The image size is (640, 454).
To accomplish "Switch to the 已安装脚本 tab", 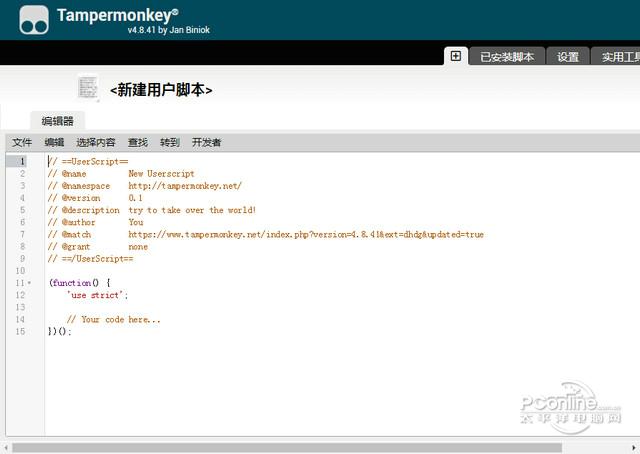I will point(507,57).
